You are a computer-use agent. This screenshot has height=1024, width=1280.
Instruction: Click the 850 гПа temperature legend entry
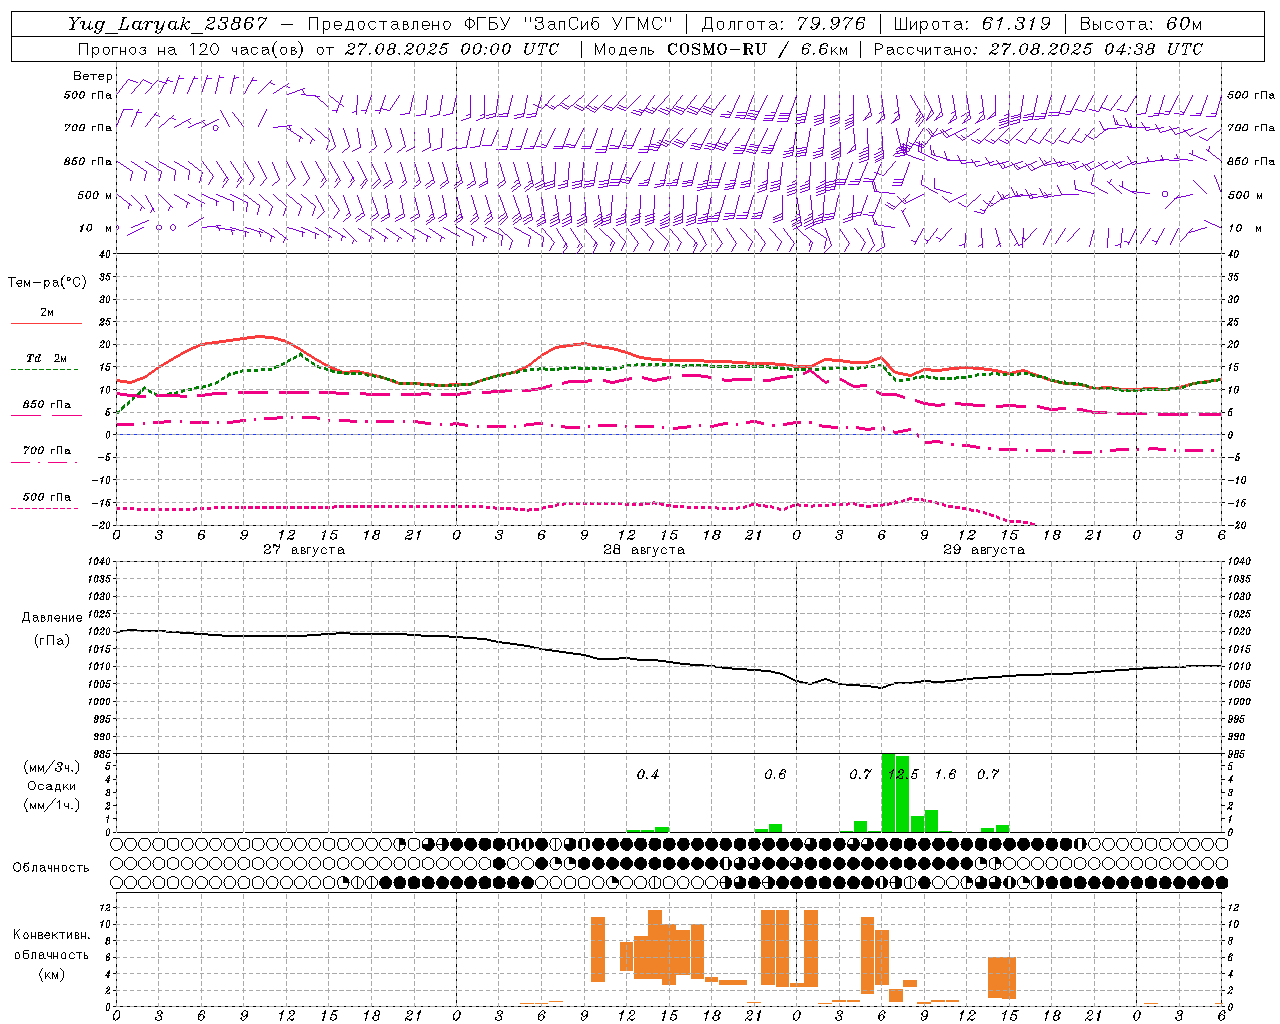(47, 405)
